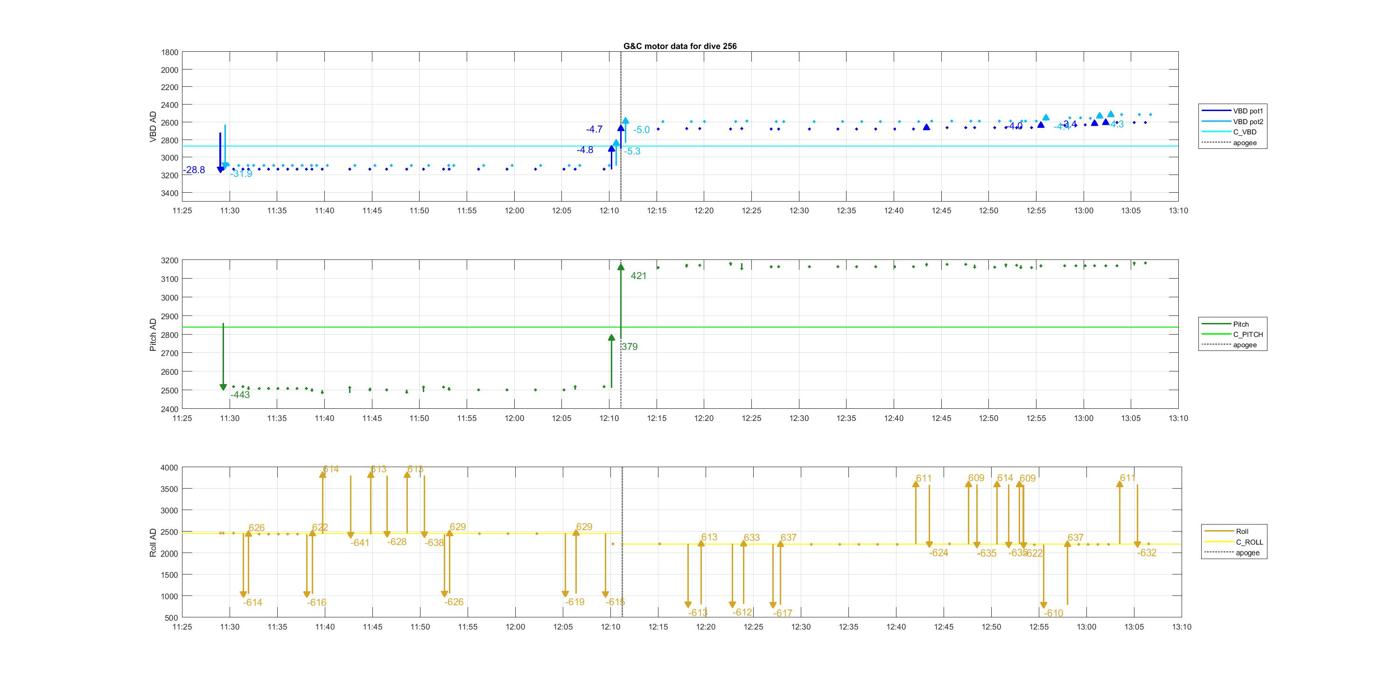Select the "VBD pot2" legend entry
The image size is (1400, 693).
coord(1247,121)
